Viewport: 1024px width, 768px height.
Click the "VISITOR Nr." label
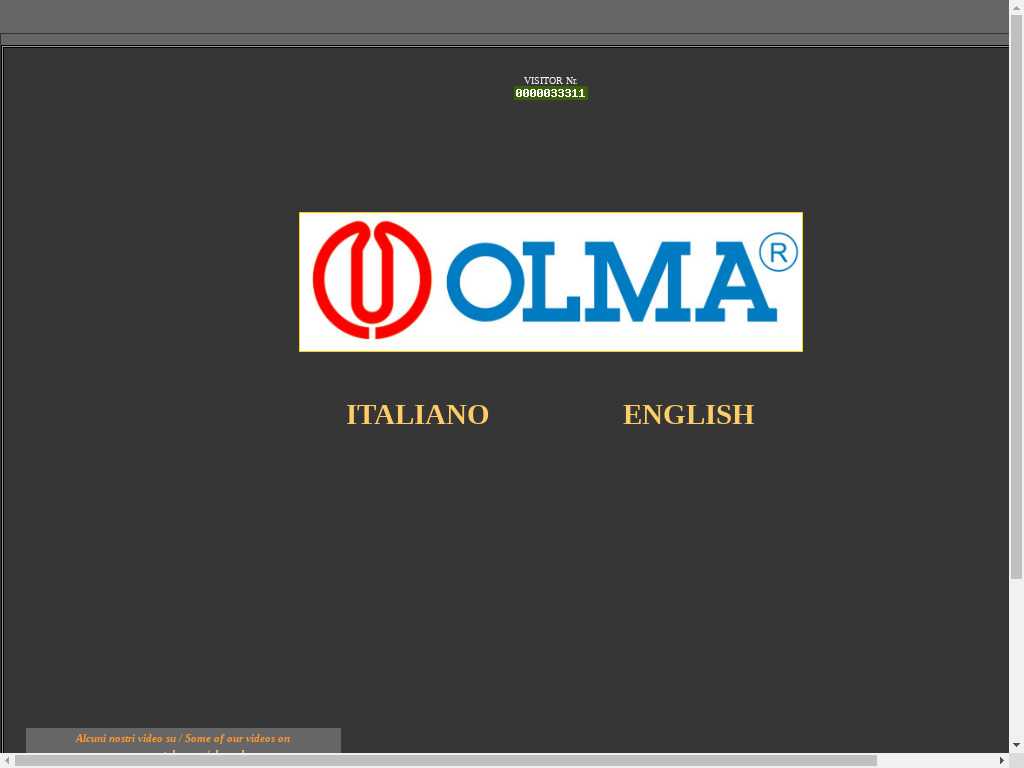pyautogui.click(x=550, y=80)
